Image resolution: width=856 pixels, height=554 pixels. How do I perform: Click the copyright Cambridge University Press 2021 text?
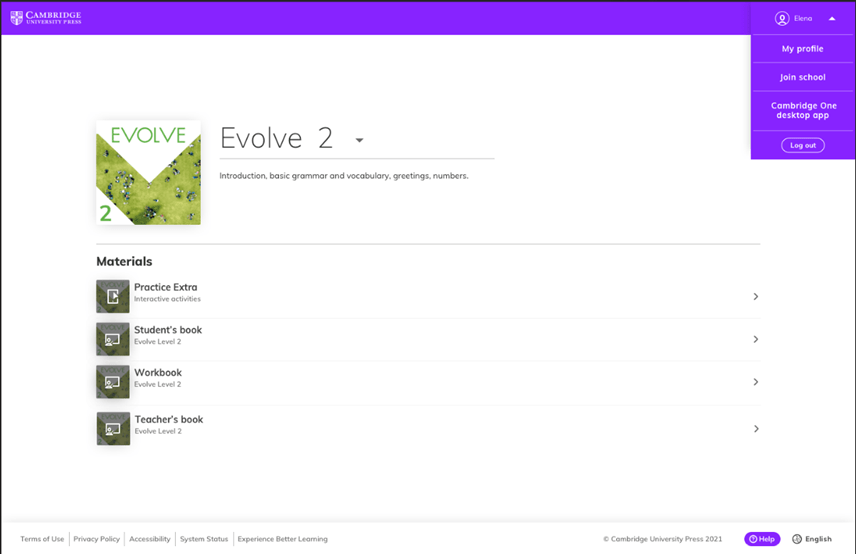663,539
